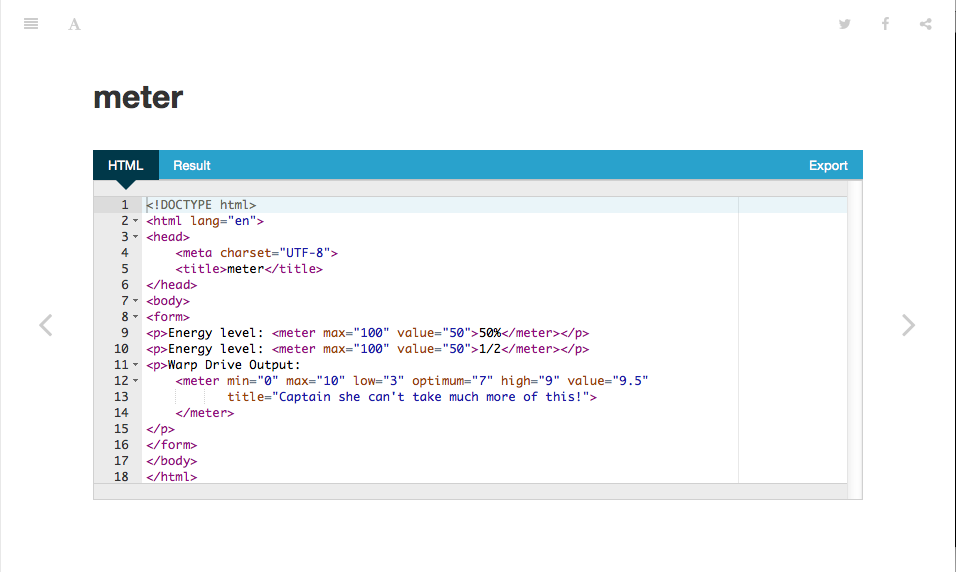Image resolution: width=956 pixels, height=572 pixels.
Task: Open the general share icon
Action: [926, 24]
